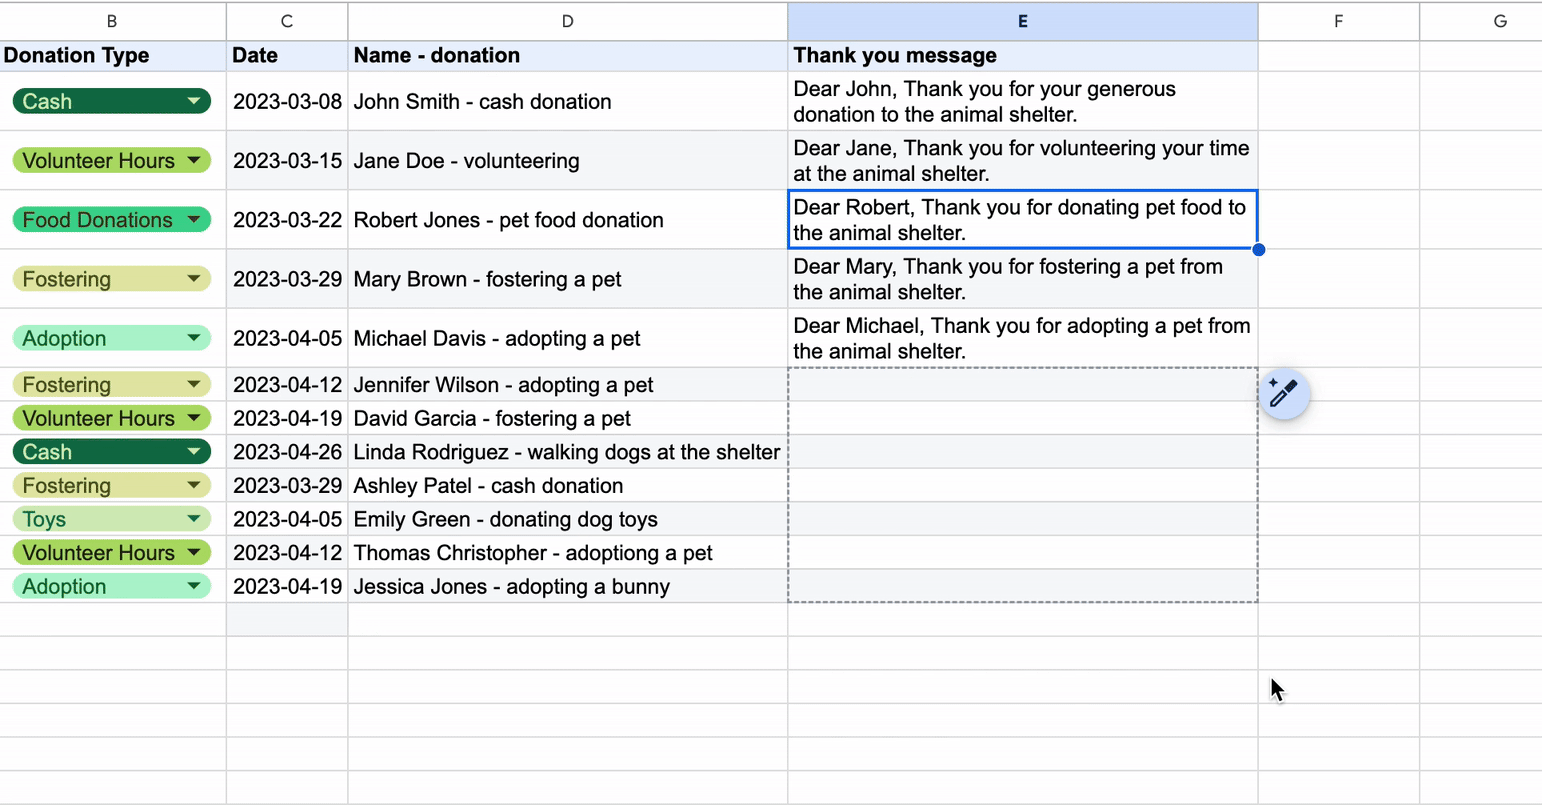1542x805 pixels.
Task: Select cell Jennifer Wilson - adopting a pet
Action: pyautogui.click(x=567, y=384)
